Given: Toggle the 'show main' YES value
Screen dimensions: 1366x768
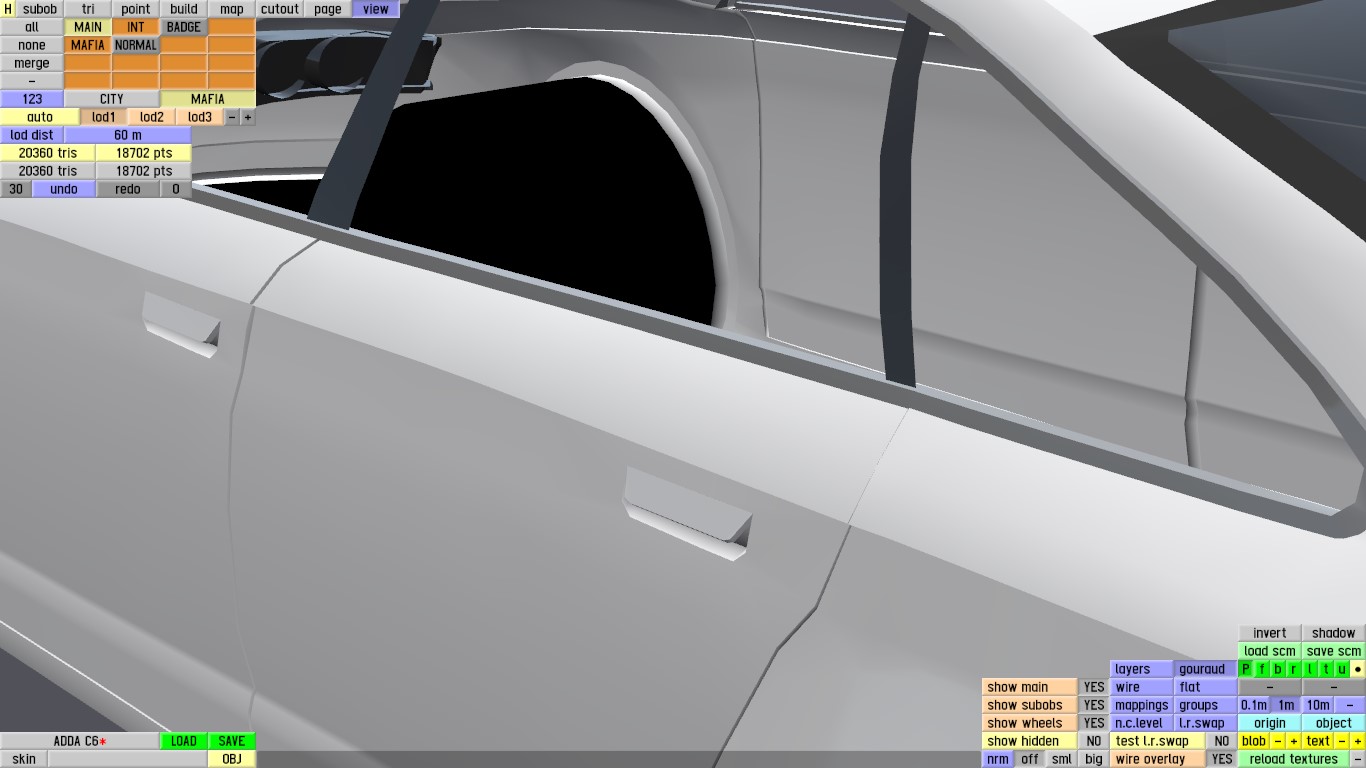Looking at the screenshot, I should pos(1094,687).
